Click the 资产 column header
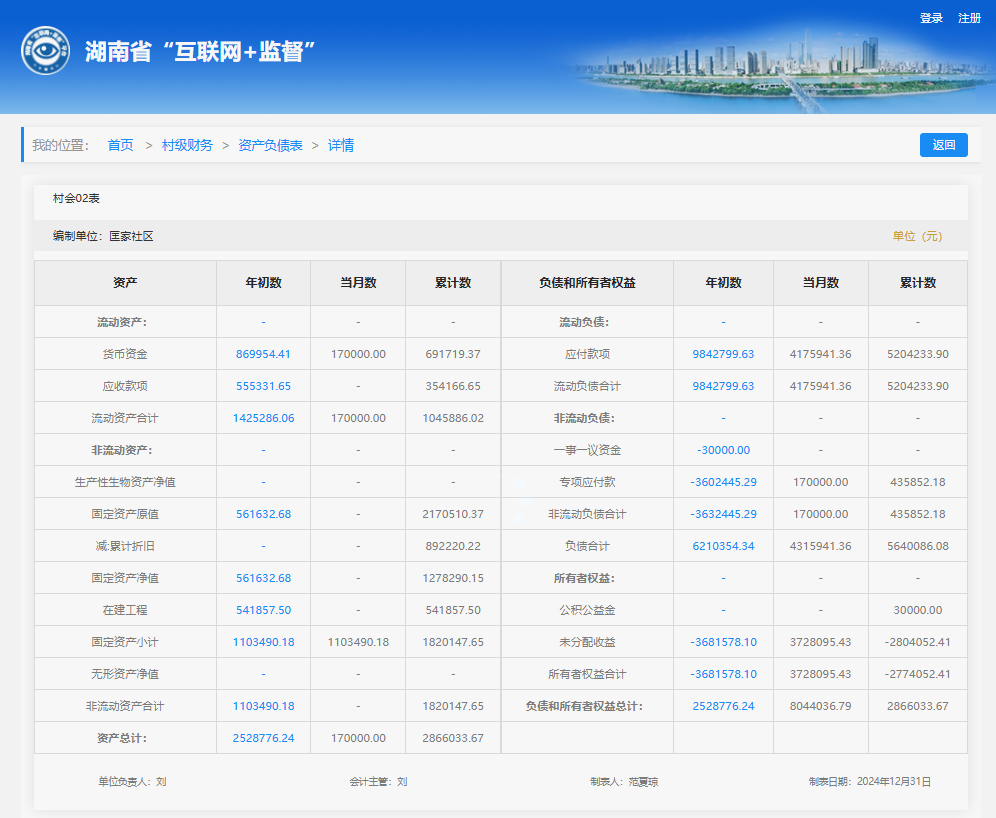996x818 pixels. [124, 283]
